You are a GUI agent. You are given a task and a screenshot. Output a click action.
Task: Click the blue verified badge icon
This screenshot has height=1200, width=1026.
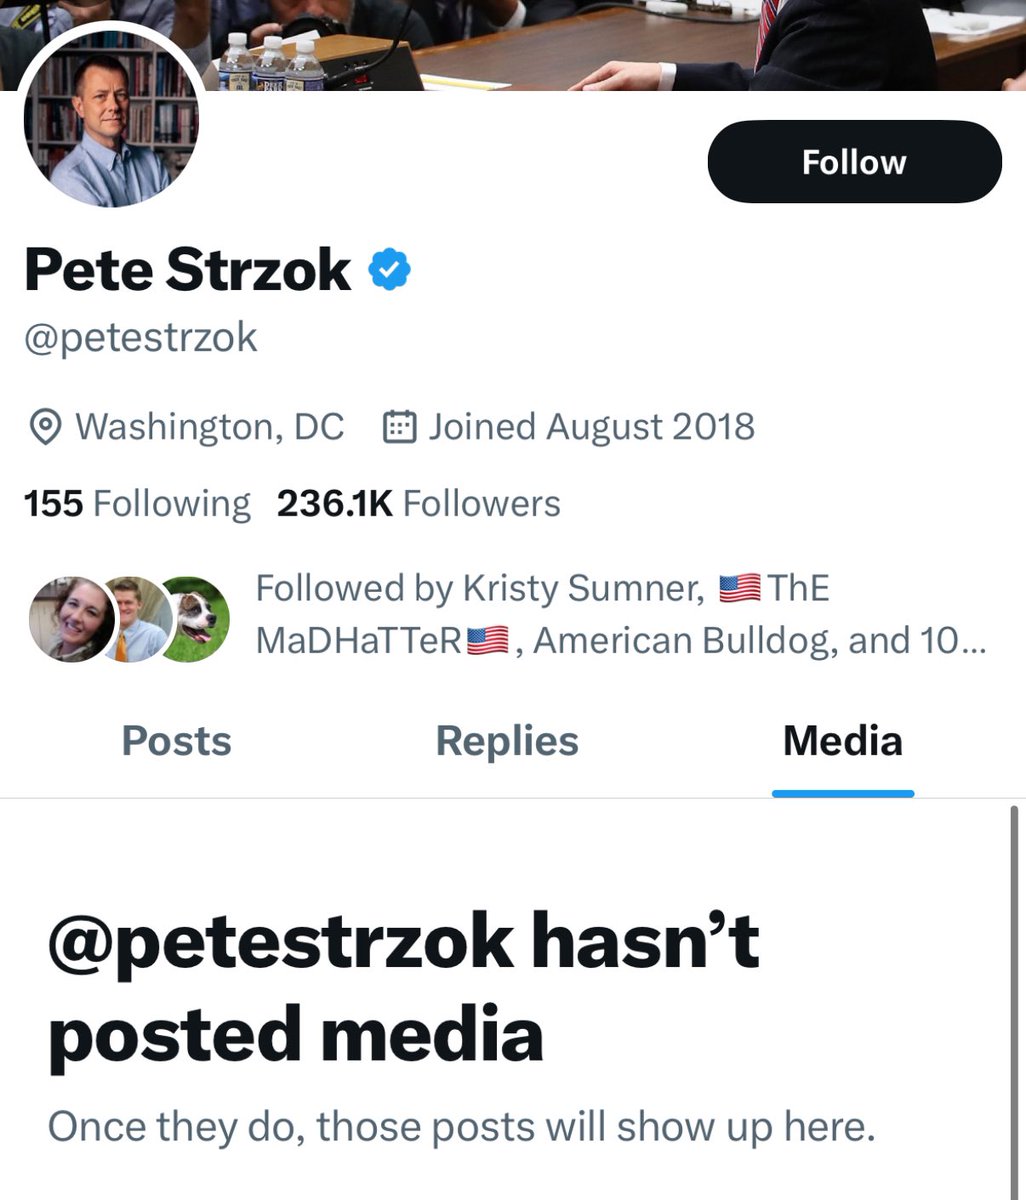pyautogui.click(x=390, y=270)
